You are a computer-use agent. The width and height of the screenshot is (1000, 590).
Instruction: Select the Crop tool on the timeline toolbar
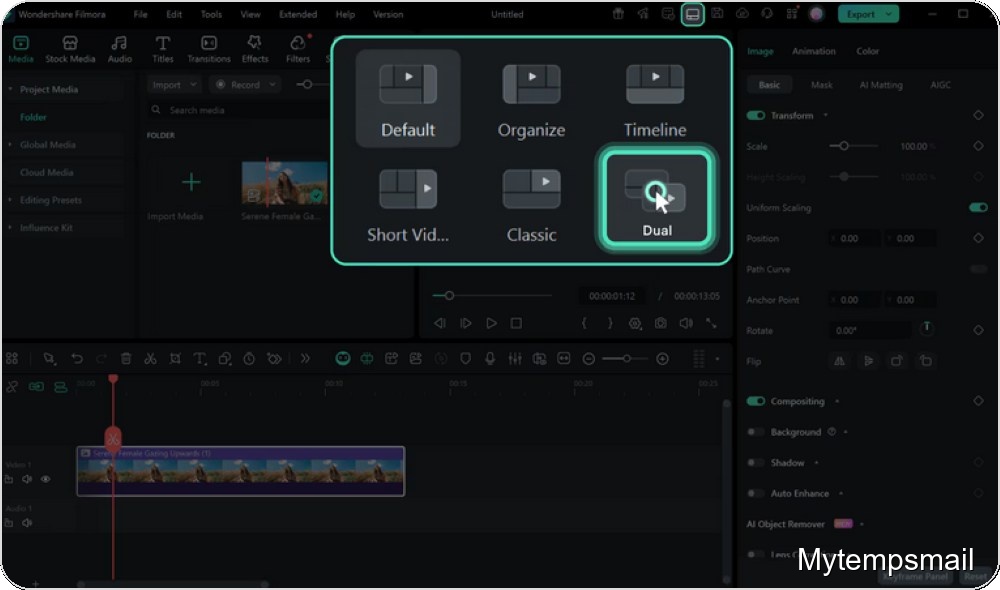click(x=174, y=358)
